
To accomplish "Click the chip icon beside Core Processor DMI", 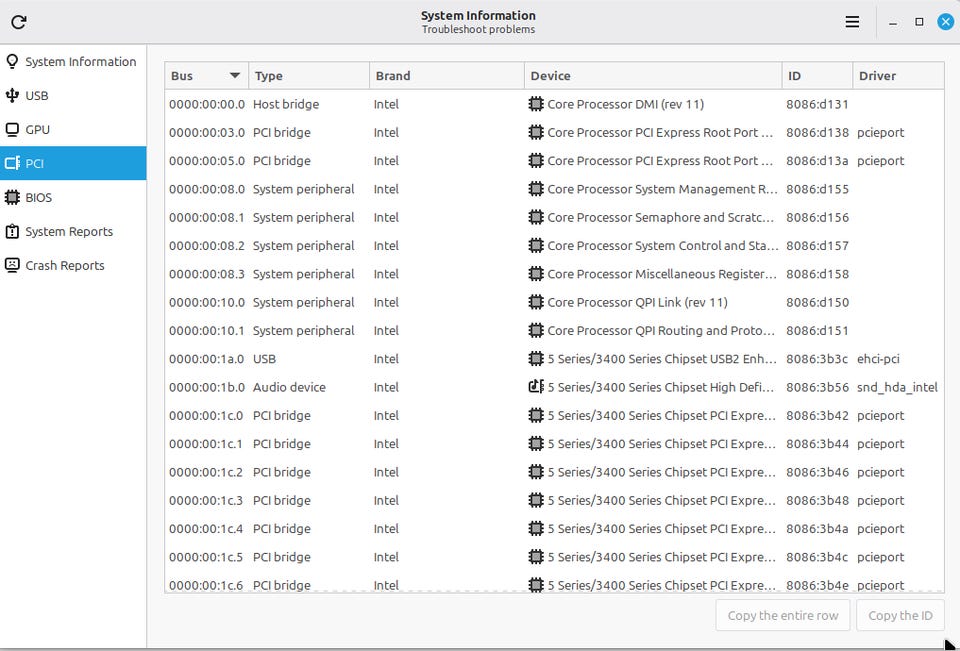I will [x=536, y=104].
